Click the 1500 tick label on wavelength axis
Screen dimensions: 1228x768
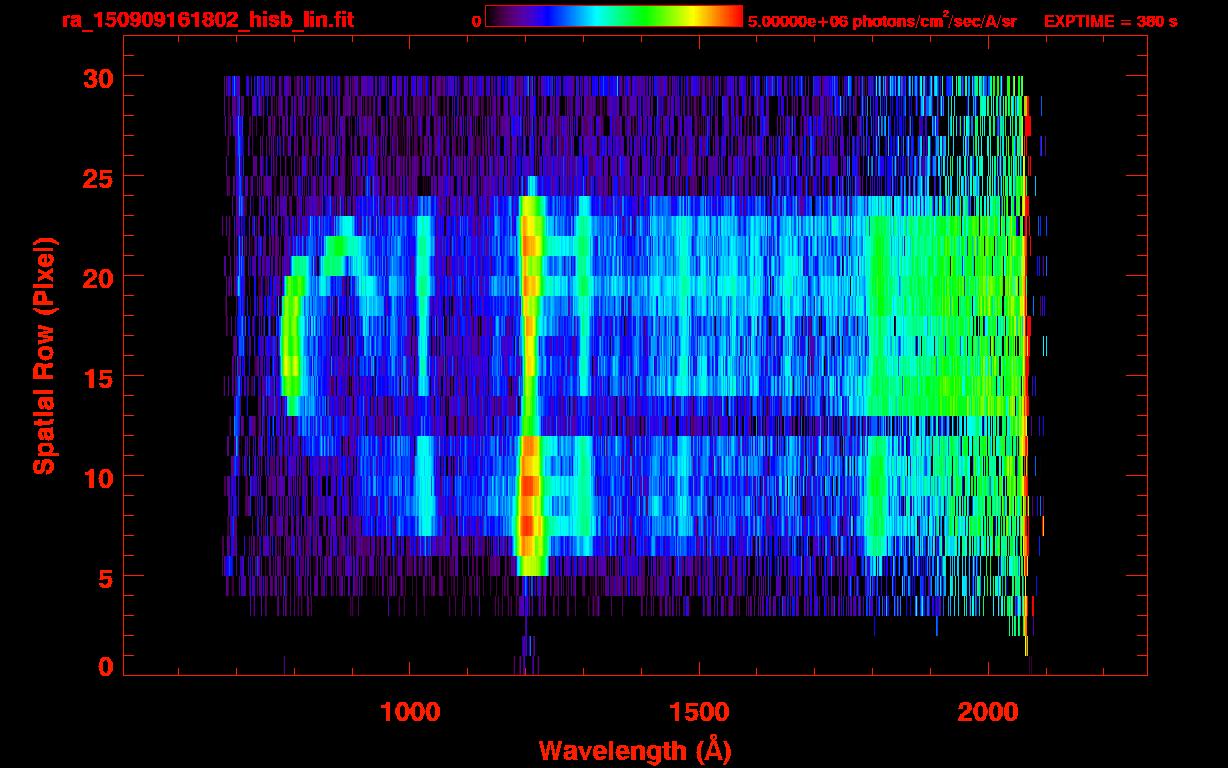(699, 712)
